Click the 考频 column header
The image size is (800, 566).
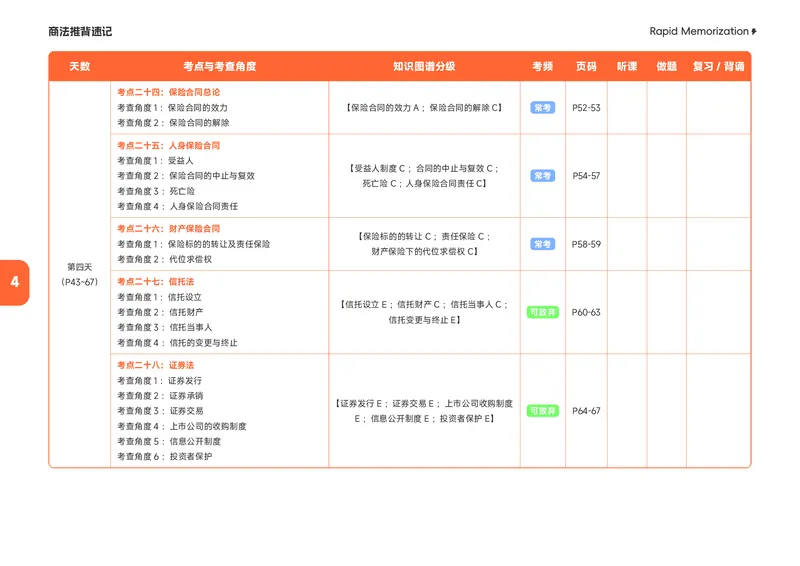click(542, 66)
